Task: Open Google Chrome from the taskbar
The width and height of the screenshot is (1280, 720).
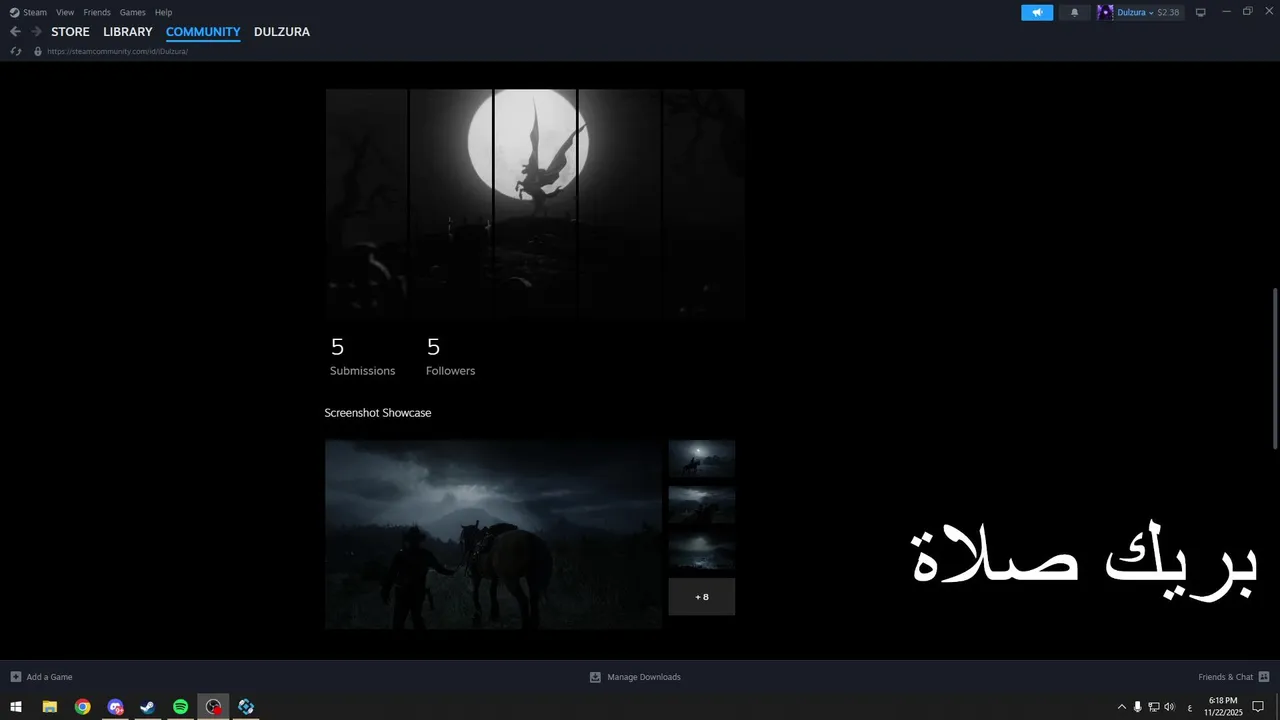Action: tap(82, 707)
